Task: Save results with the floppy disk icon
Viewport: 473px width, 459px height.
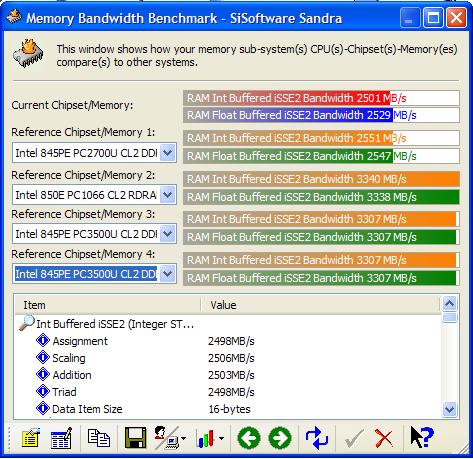Action: coord(135,437)
